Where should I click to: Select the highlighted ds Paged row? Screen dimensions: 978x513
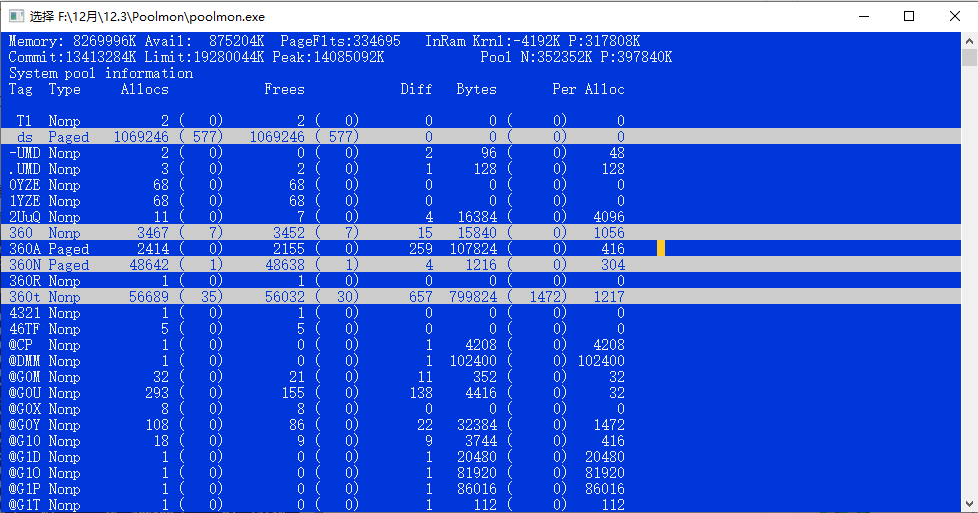pyautogui.click(x=300, y=137)
